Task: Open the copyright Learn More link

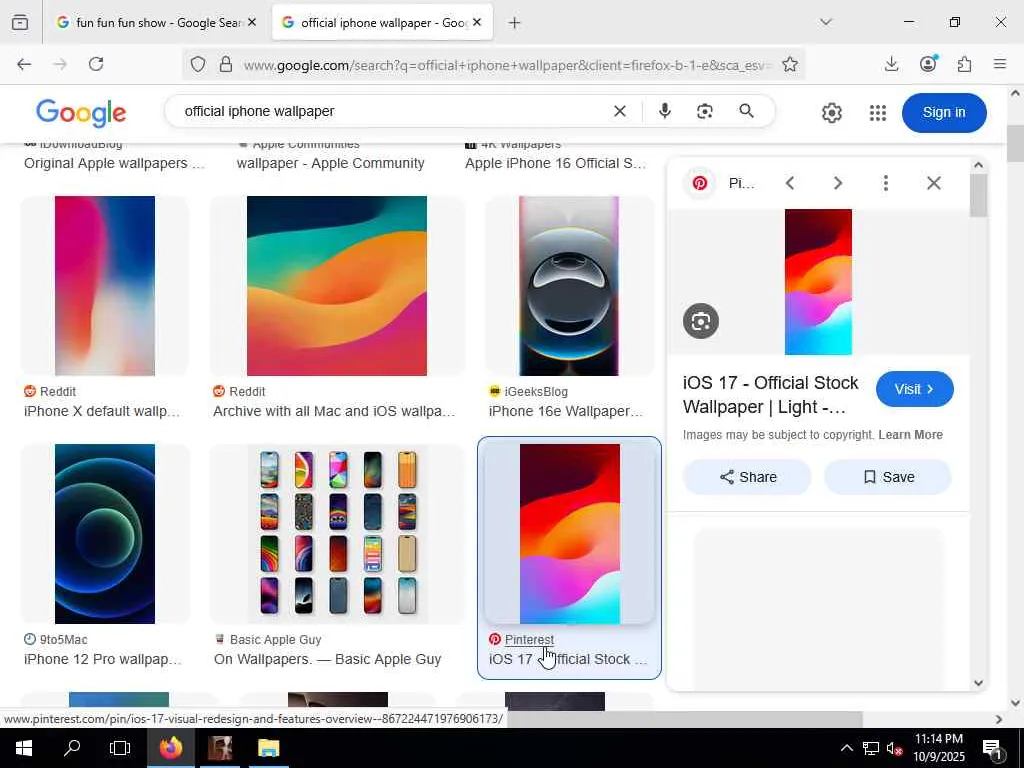Action: [910, 435]
